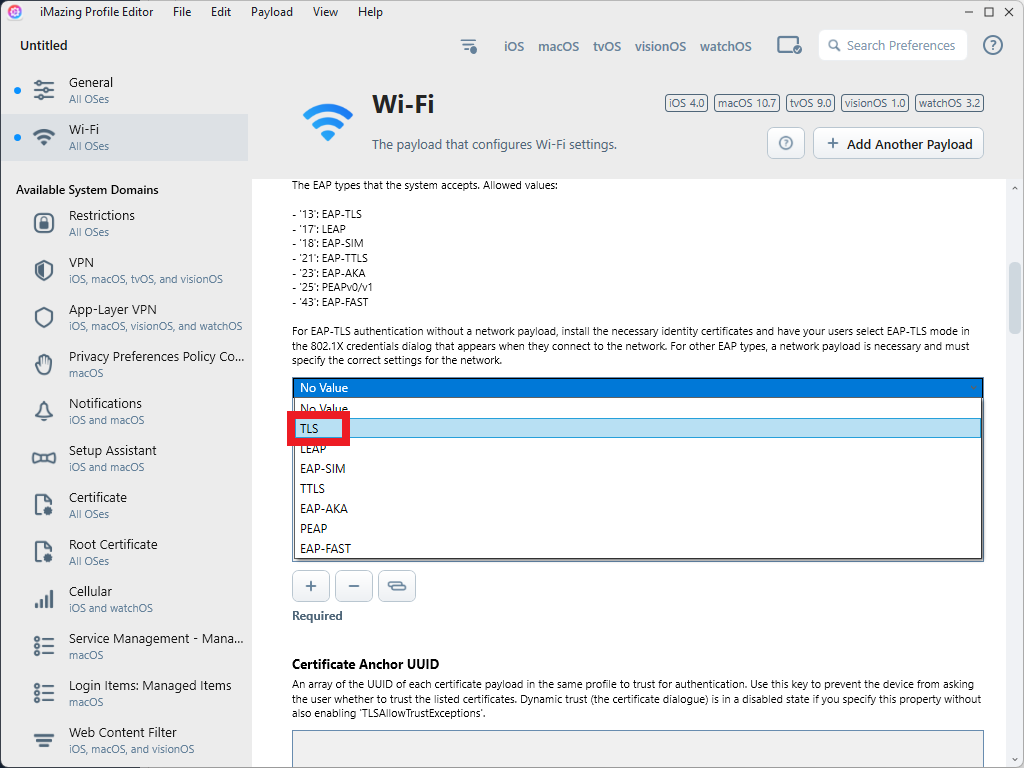Open the File menu
This screenshot has width=1024, height=768.
(x=182, y=12)
